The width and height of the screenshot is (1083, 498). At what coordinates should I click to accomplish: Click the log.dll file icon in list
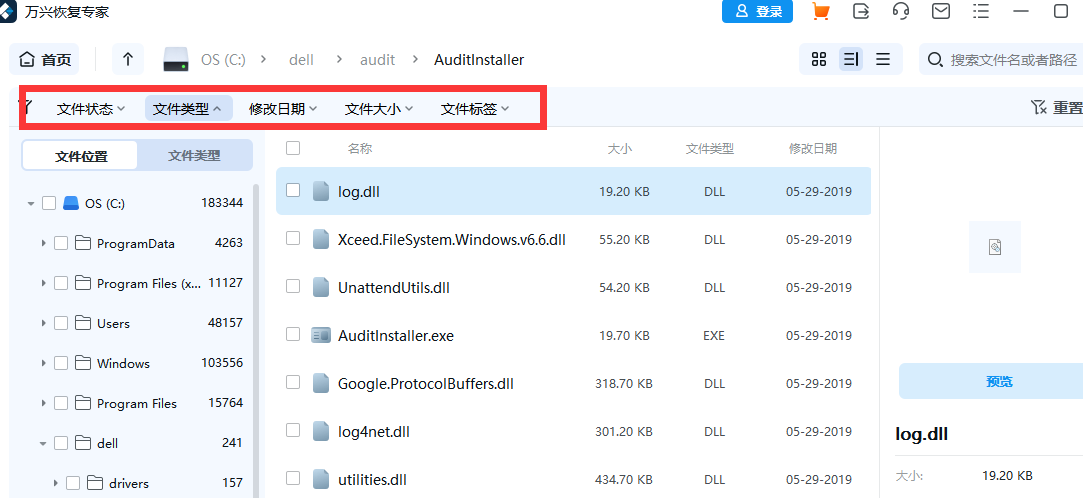tap(320, 191)
